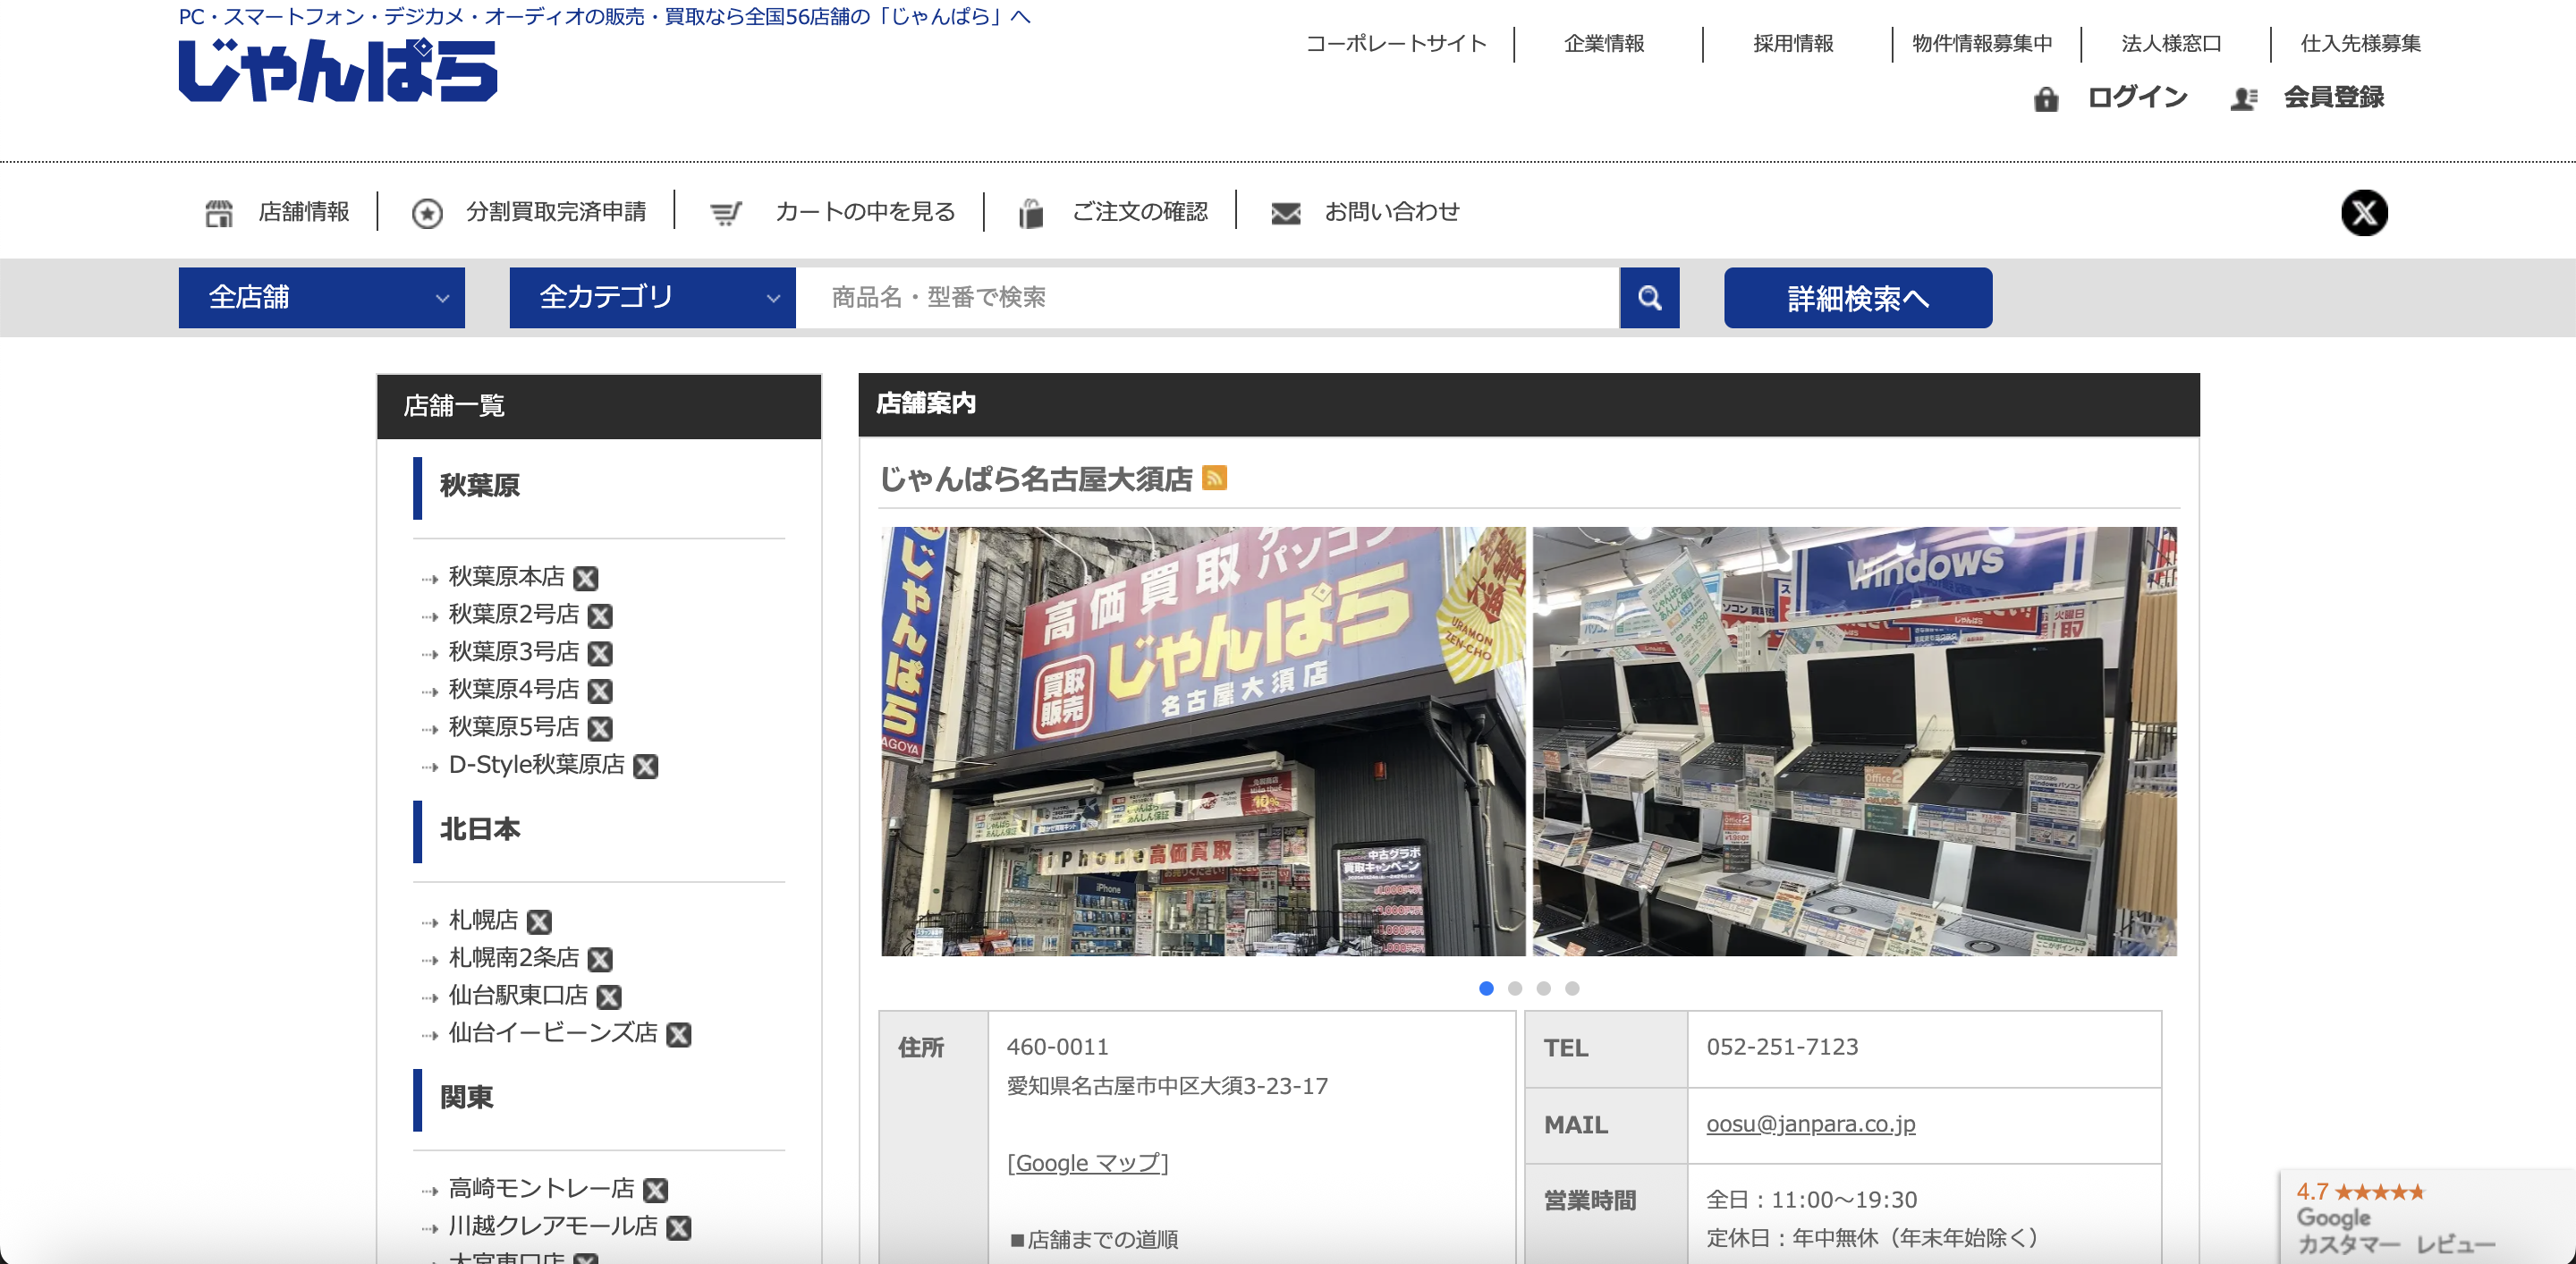Open 物件情報募集中 in top menu

(1982, 43)
